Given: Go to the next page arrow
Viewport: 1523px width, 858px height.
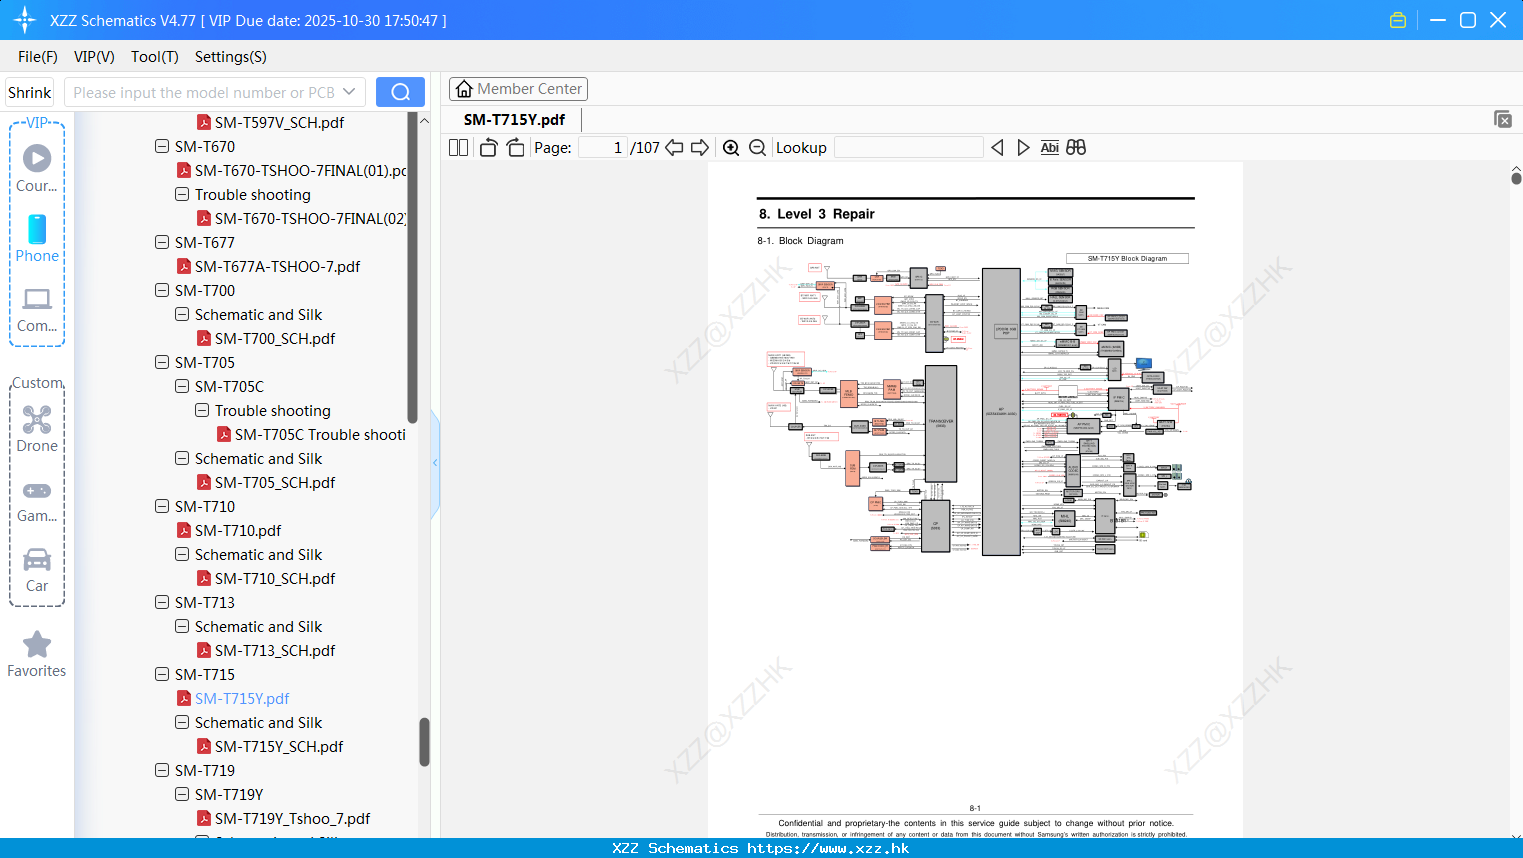Looking at the screenshot, I should coord(700,148).
